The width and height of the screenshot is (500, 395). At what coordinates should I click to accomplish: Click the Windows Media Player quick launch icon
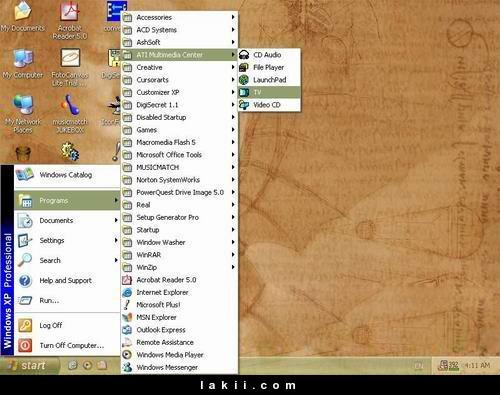(87, 366)
